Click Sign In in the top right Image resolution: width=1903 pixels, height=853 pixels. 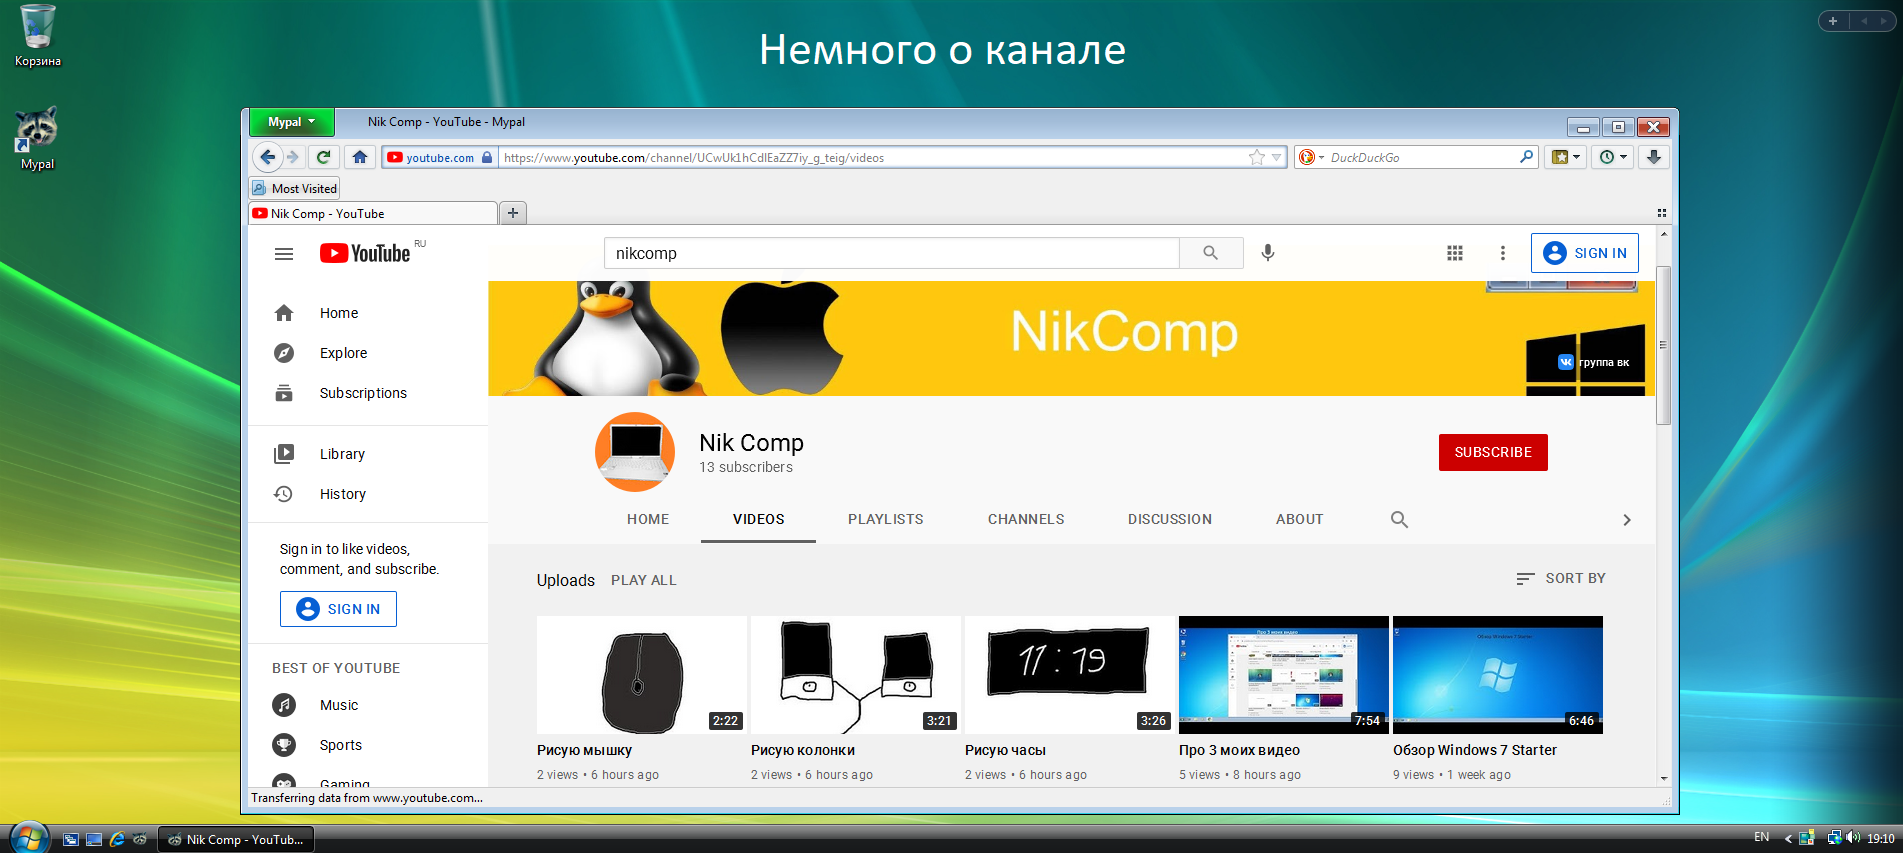pos(1585,253)
